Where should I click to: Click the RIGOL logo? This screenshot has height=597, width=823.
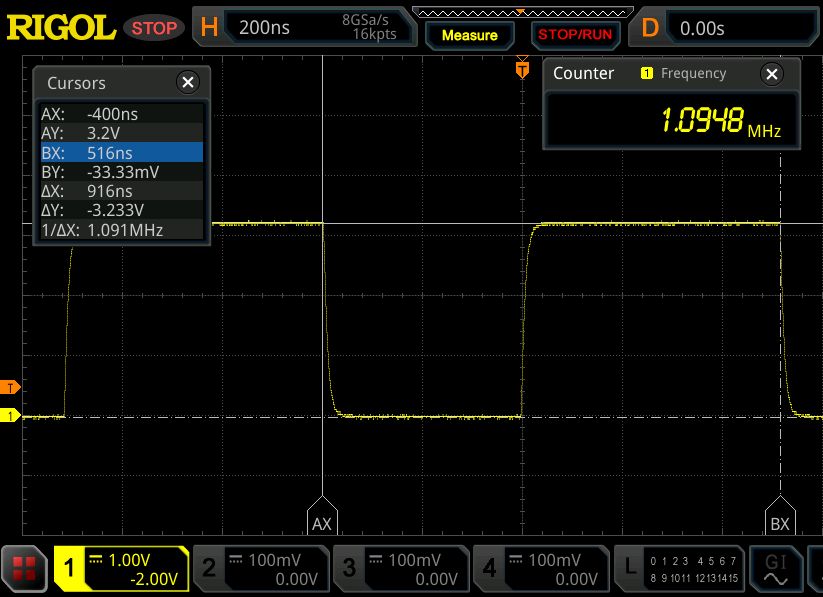click(61, 27)
